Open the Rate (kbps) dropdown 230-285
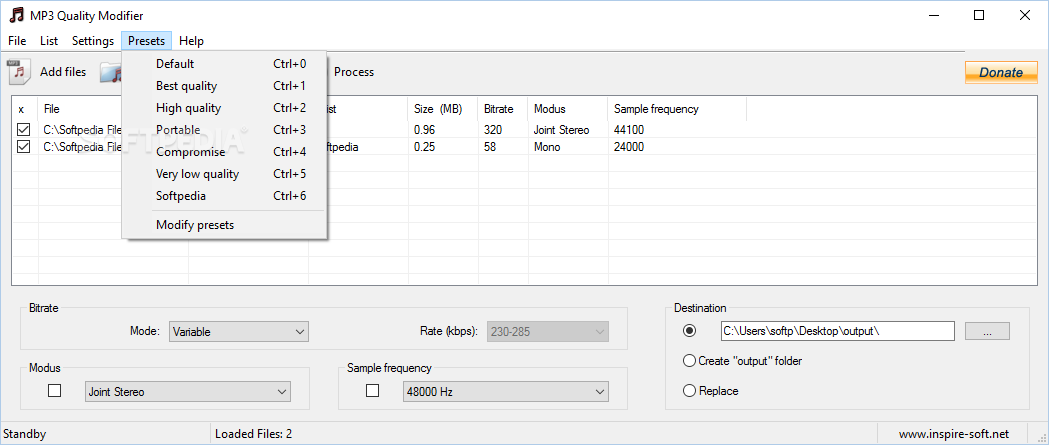Screen dimensions: 1049x445 click(548, 331)
